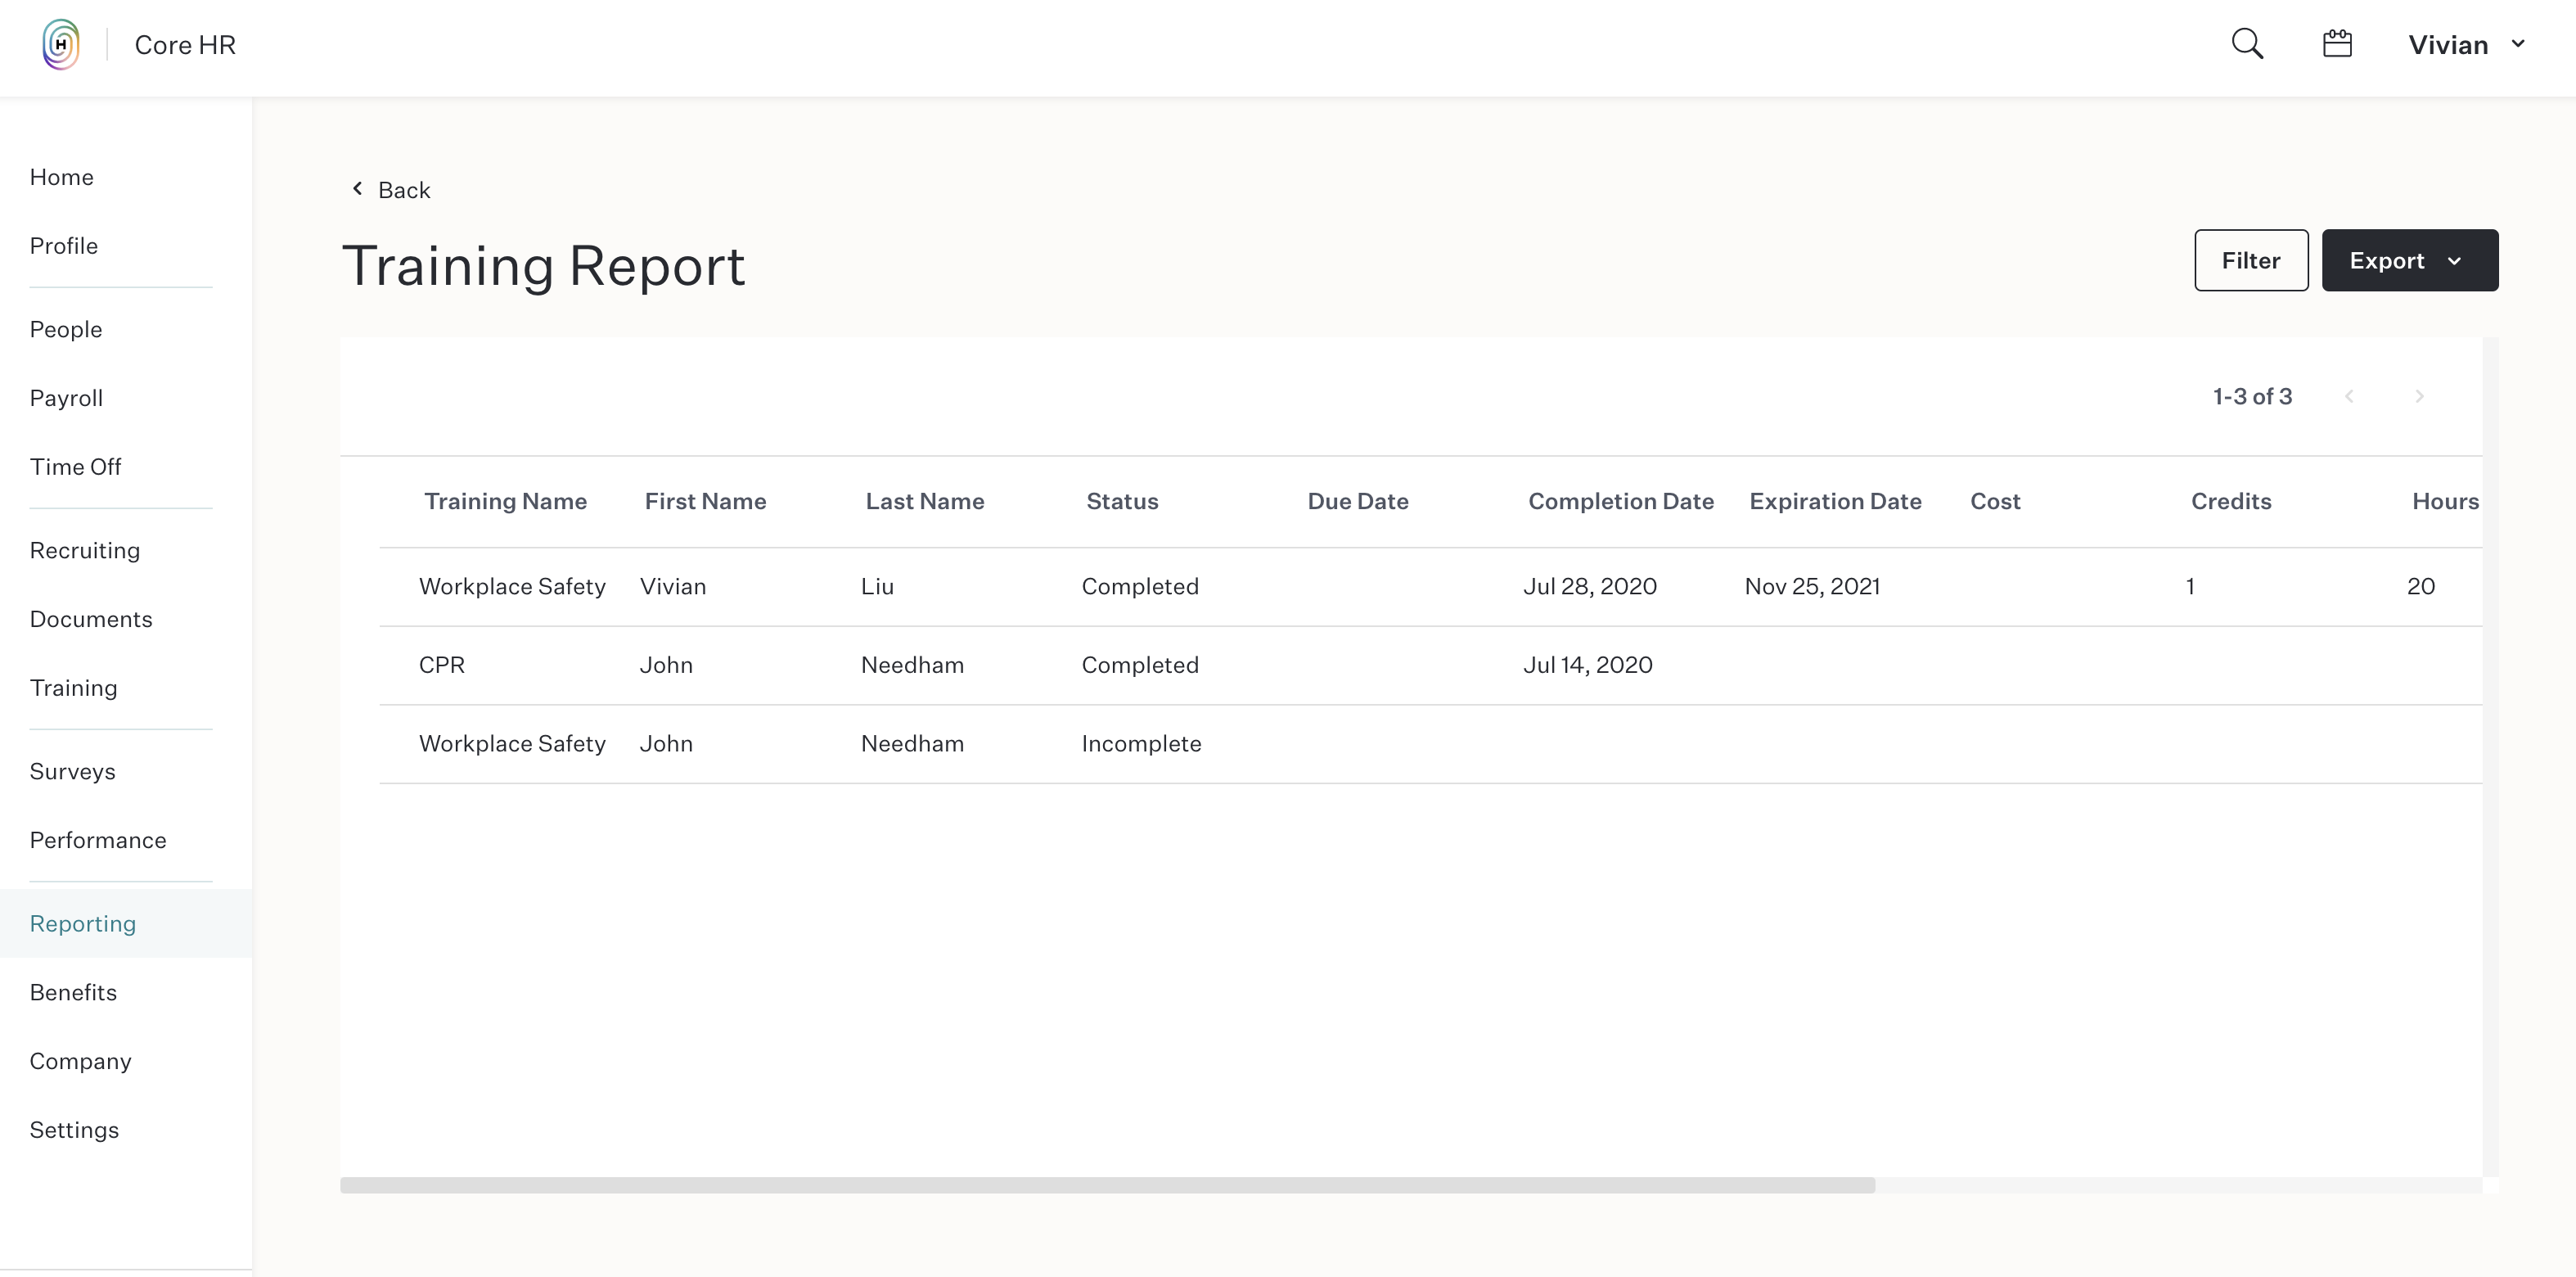
Task: Click the Training Name column header
Action: click(506, 501)
